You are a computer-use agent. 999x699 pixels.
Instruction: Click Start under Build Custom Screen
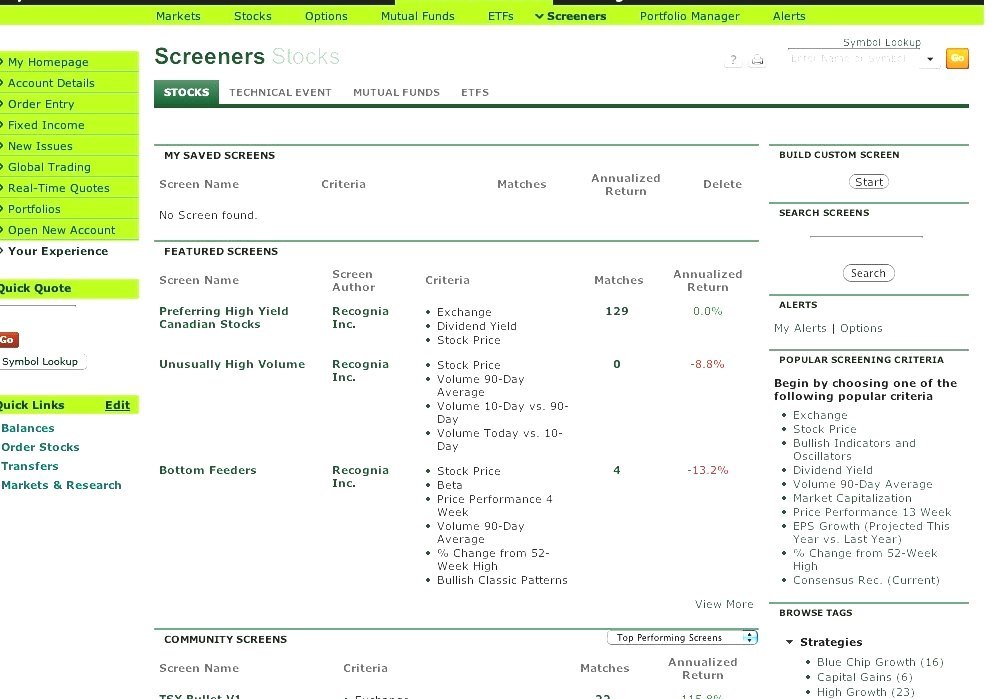868,181
